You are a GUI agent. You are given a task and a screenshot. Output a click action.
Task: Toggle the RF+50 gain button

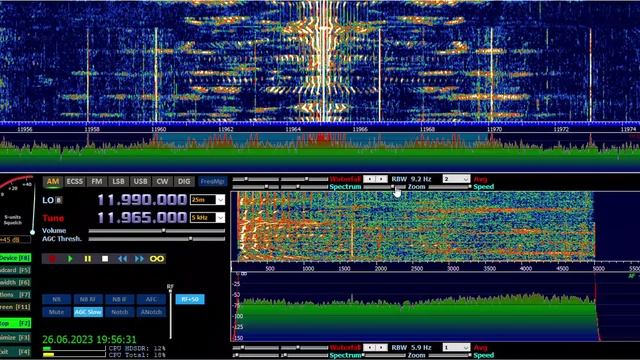click(190, 299)
